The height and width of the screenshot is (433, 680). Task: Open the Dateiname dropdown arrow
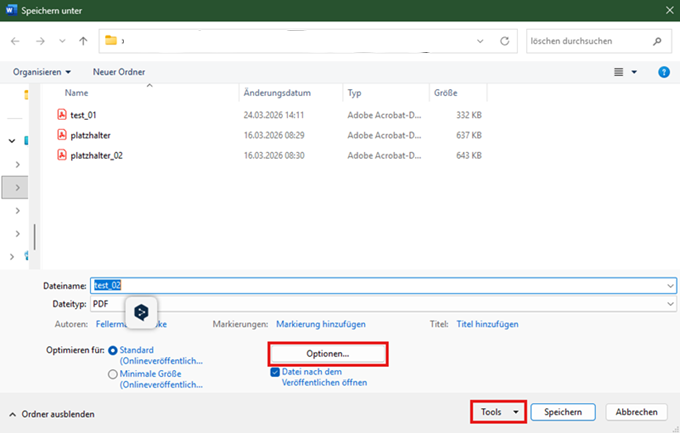click(670, 285)
